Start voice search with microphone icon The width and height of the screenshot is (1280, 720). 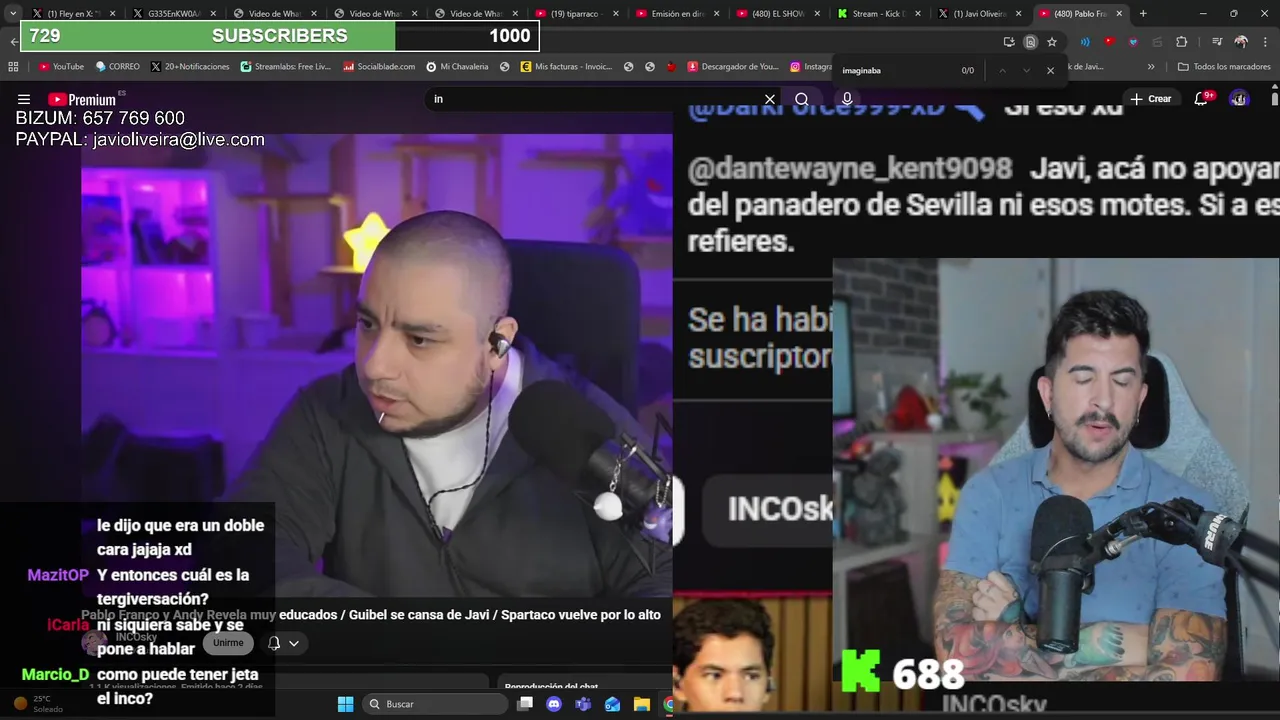click(847, 99)
